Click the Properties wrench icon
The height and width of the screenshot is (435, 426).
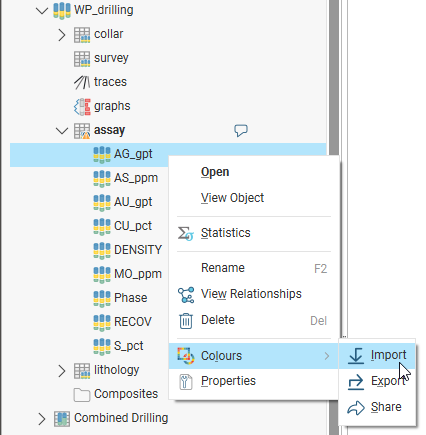point(186,382)
